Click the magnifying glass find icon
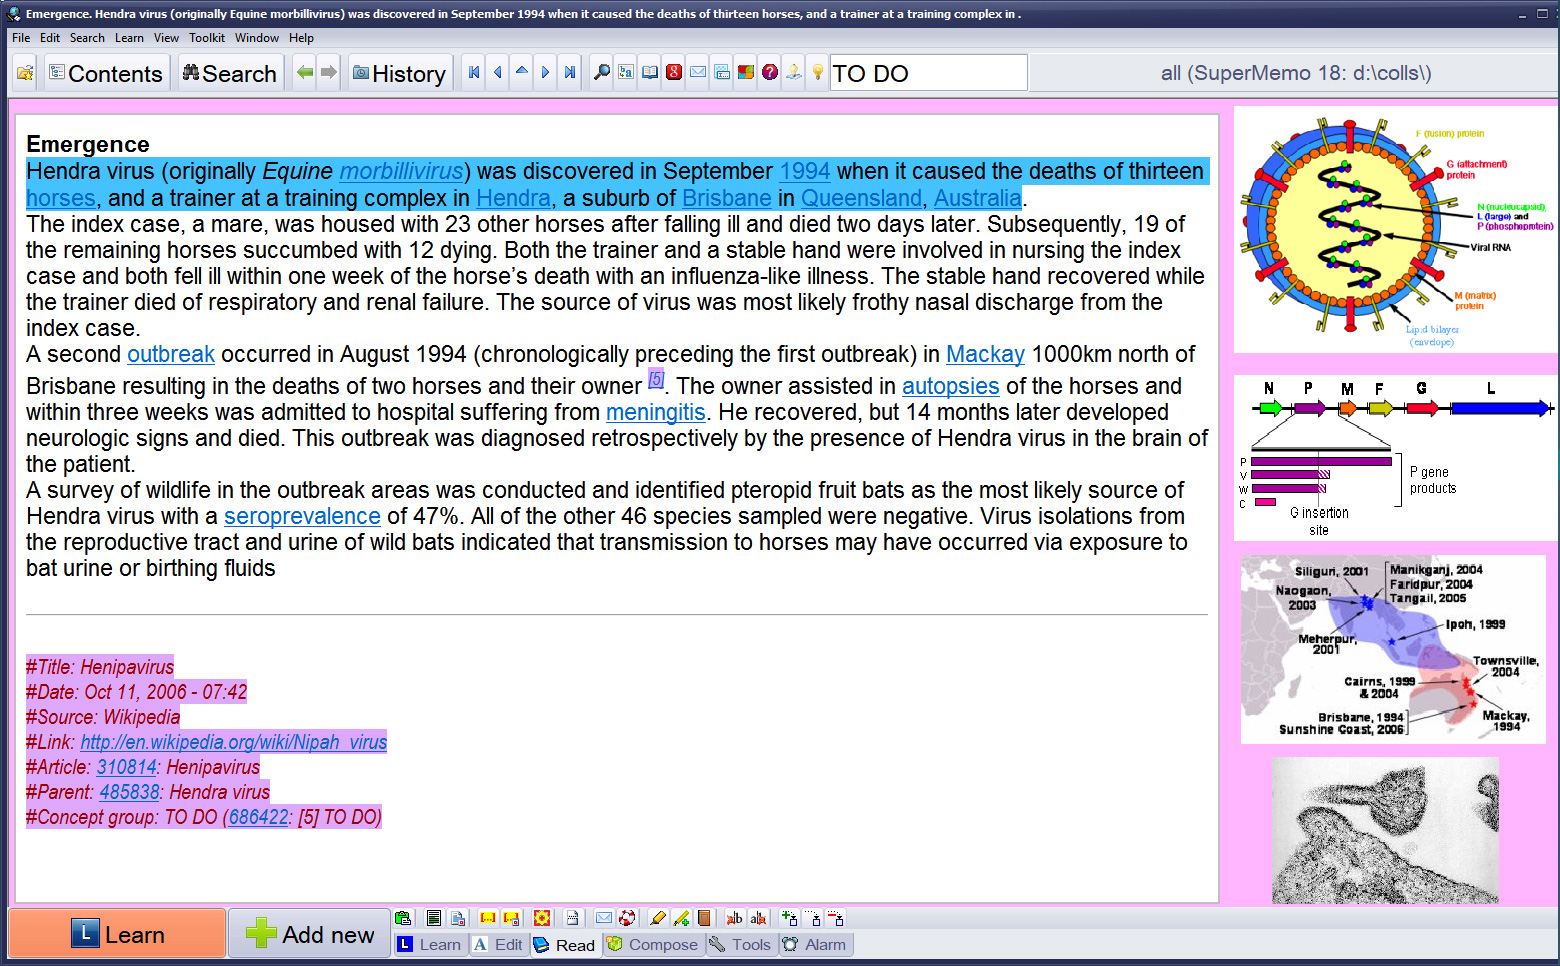This screenshot has width=1560, height=966. pos(602,73)
